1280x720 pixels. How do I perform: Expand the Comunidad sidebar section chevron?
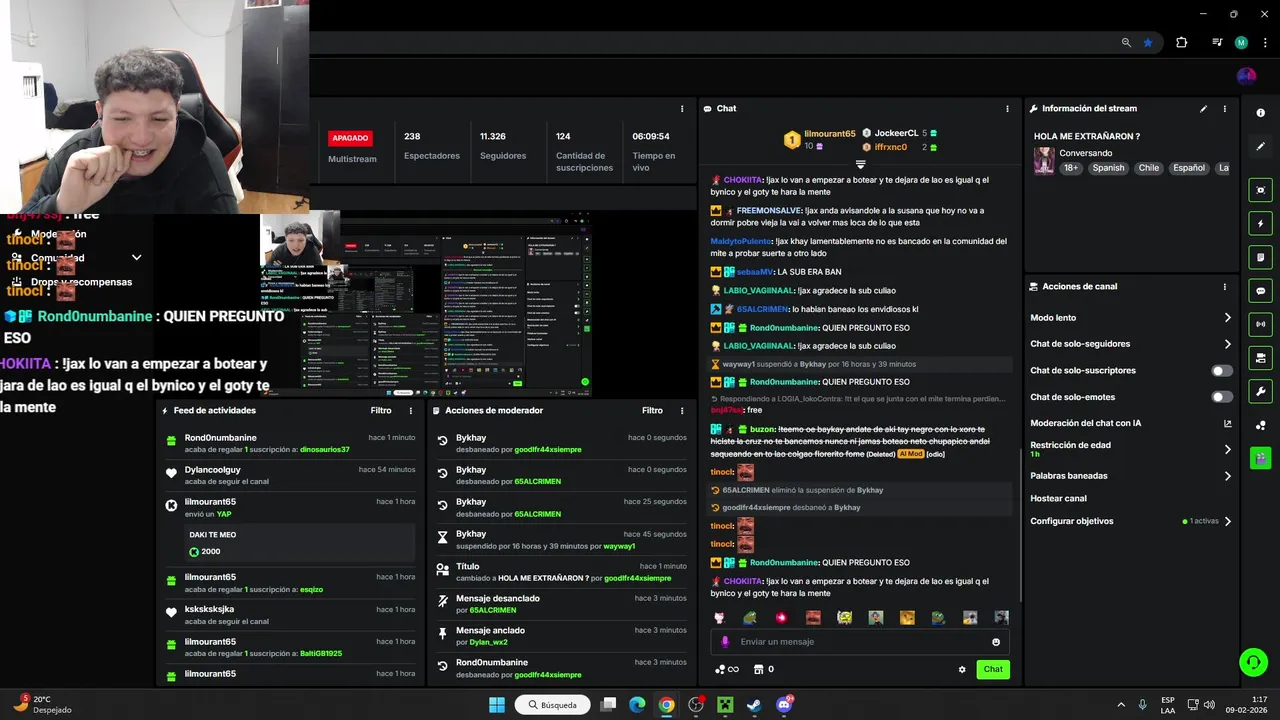click(x=136, y=257)
